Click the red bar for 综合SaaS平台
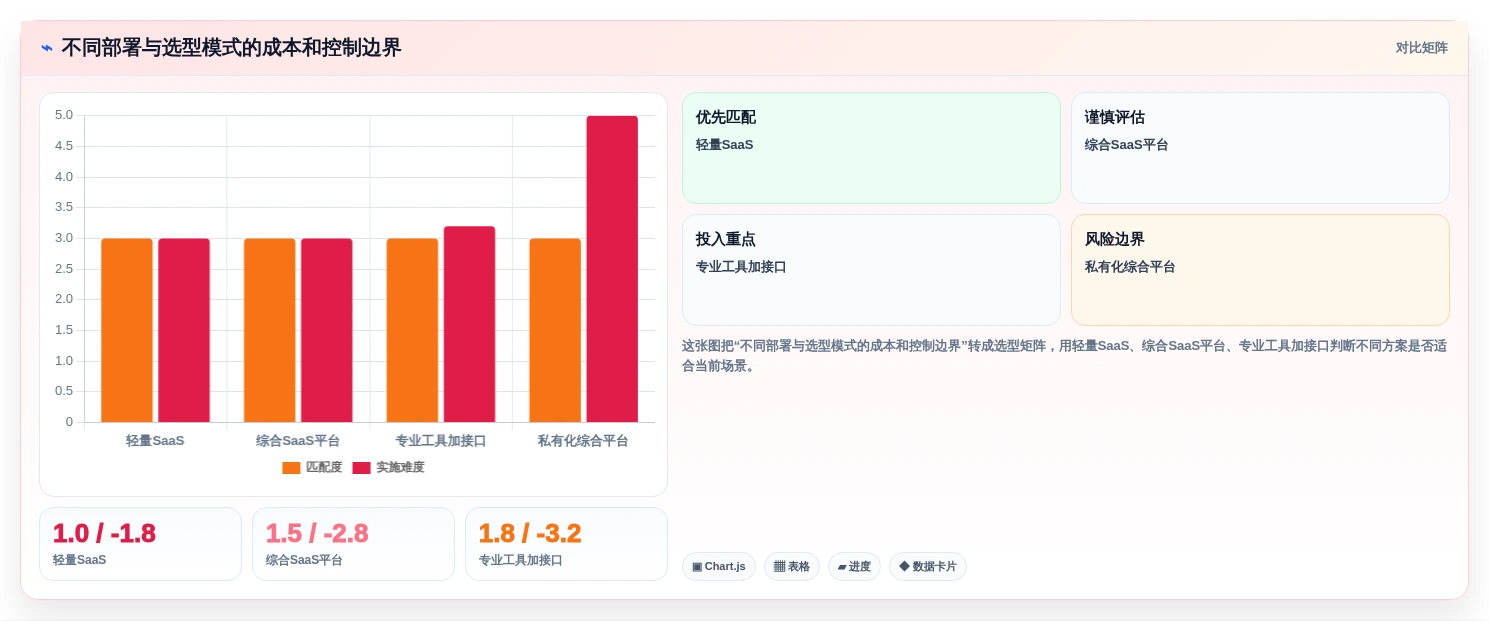Image resolution: width=1489 pixels, height=621 pixels. click(x=327, y=330)
